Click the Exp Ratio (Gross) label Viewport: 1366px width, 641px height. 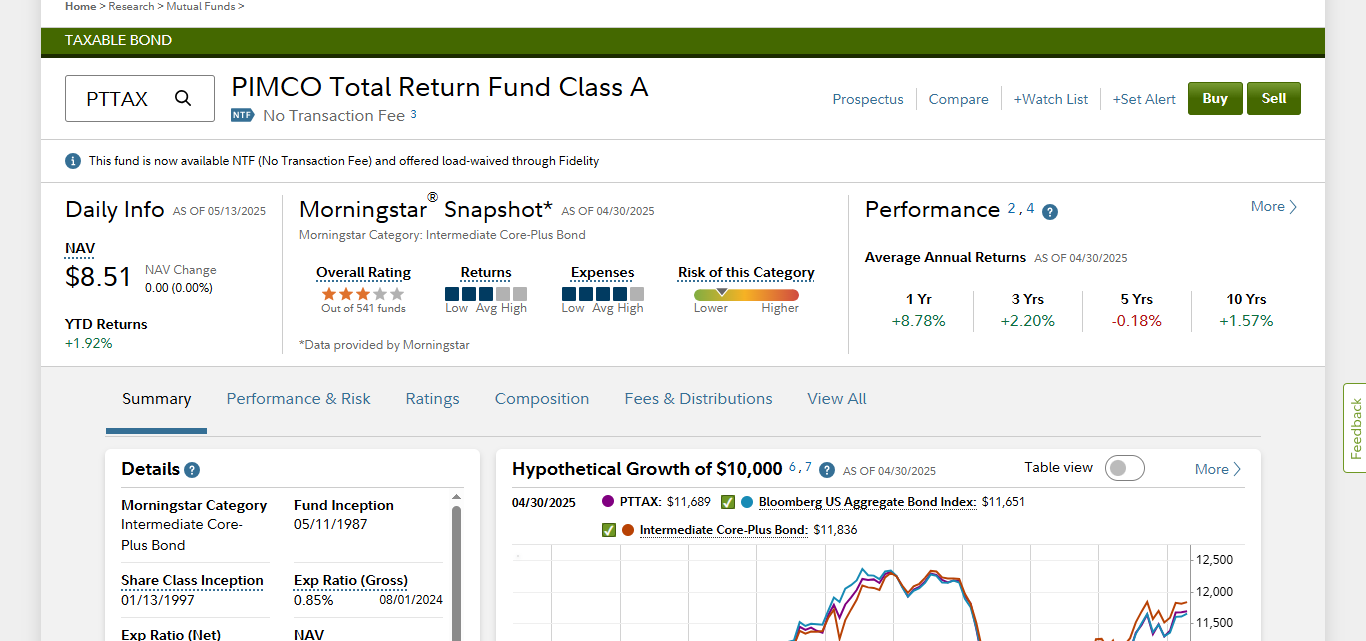(x=352, y=580)
